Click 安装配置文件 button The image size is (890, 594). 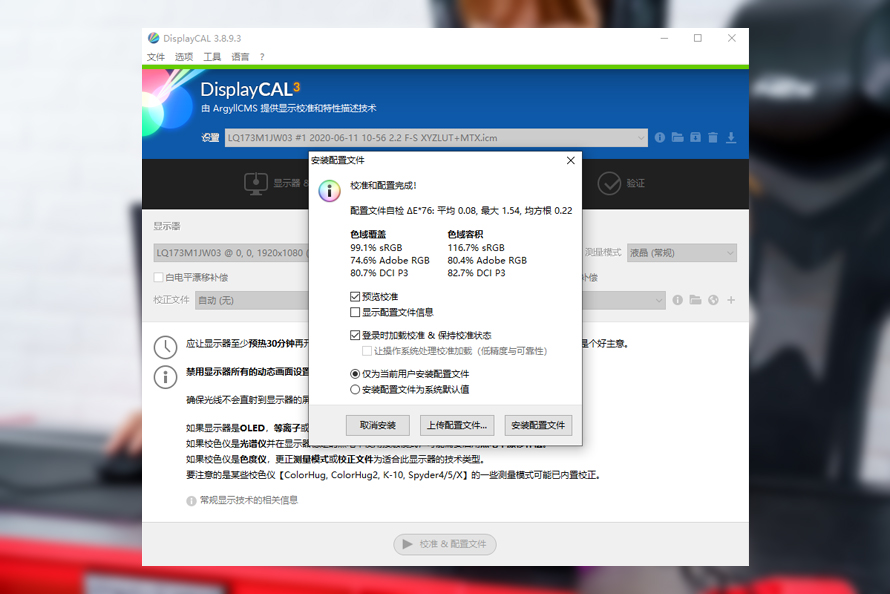(x=538, y=425)
